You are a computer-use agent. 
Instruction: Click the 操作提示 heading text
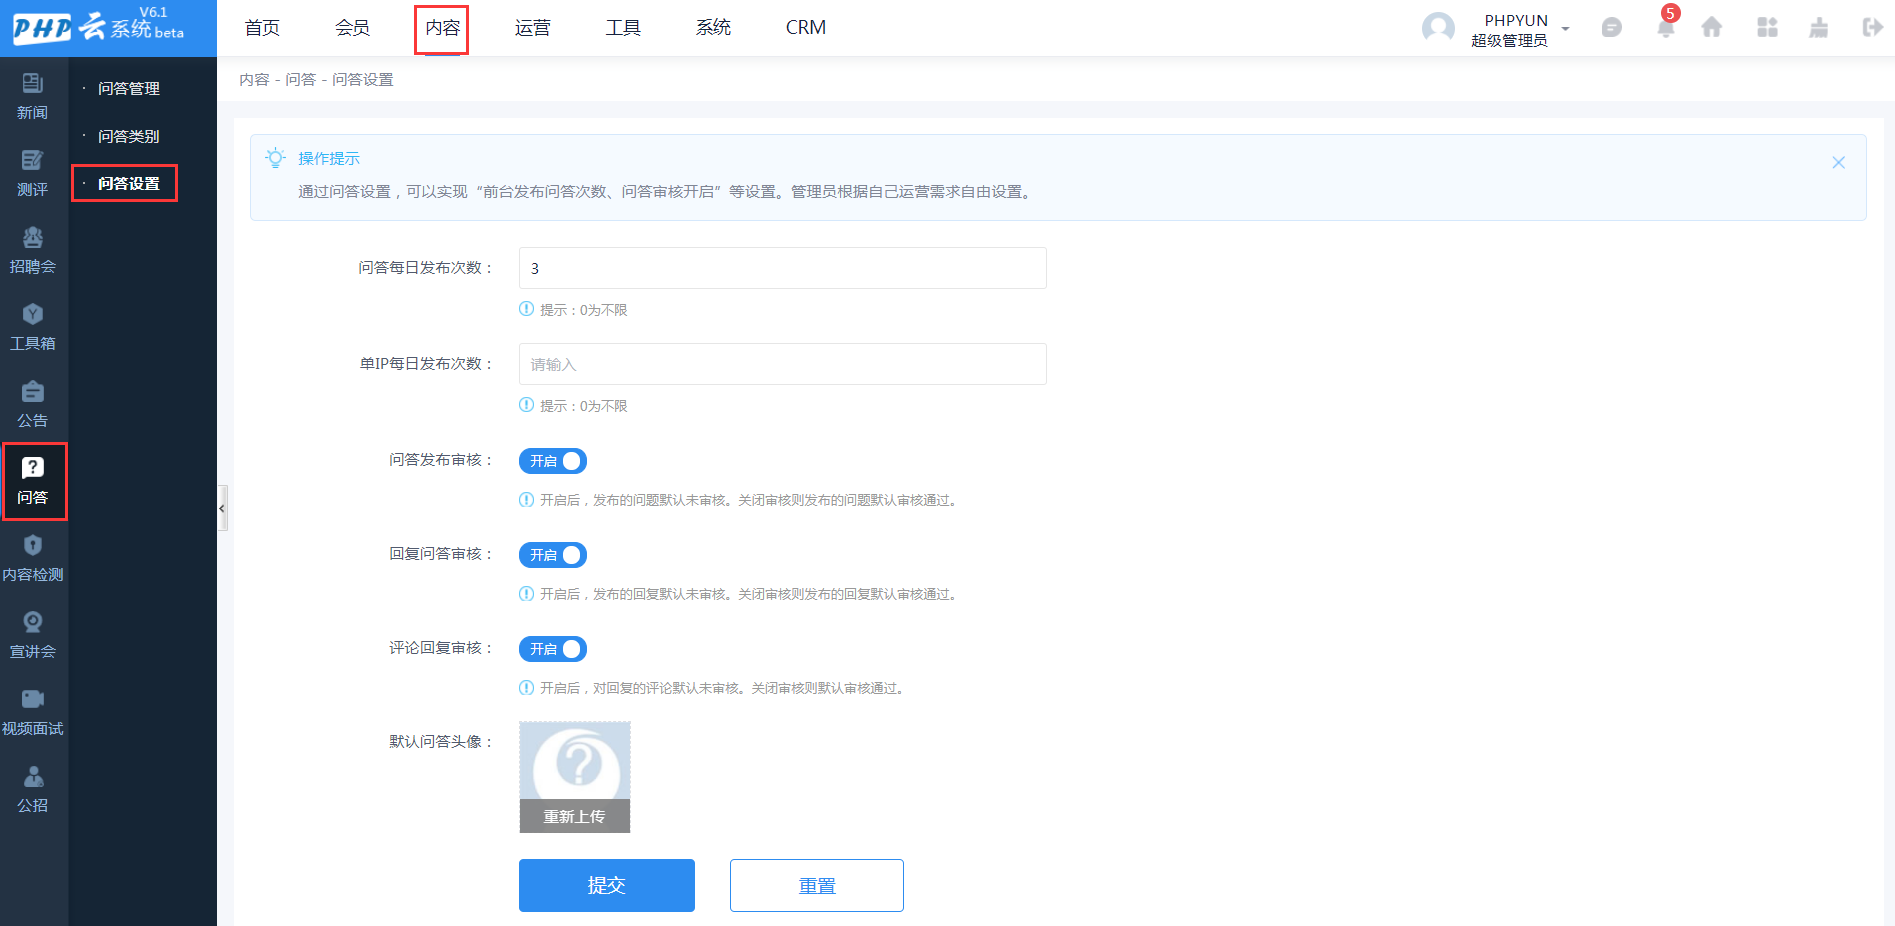pos(329,158)
